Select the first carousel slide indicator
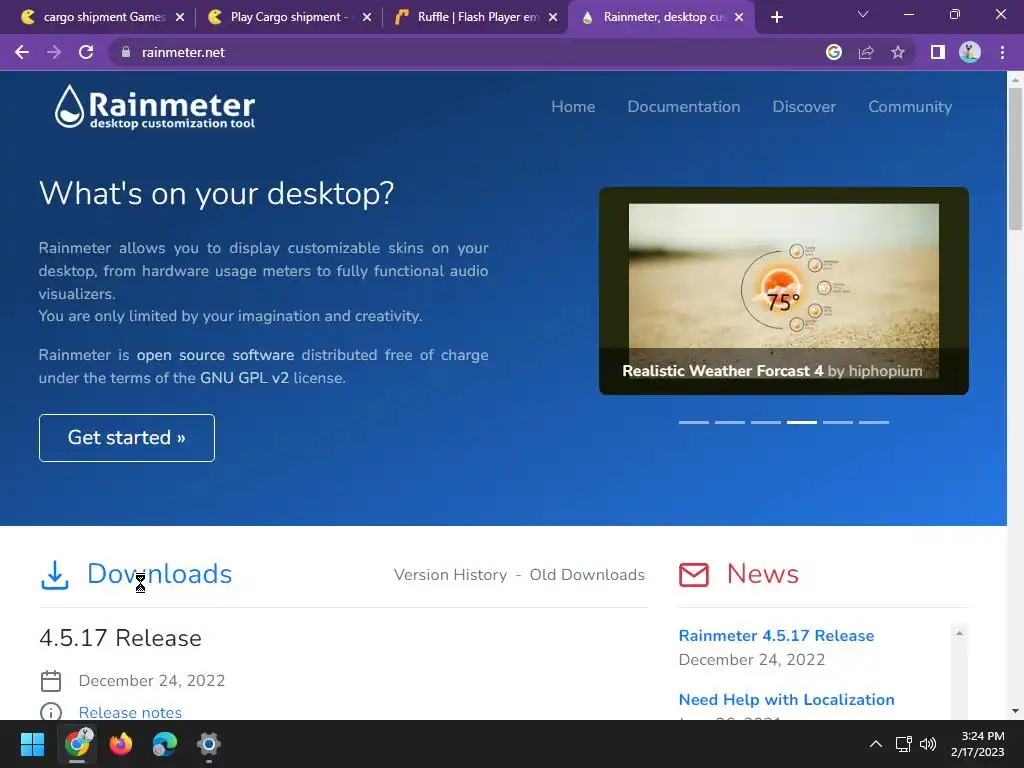The width and height of the screenshot is (1024, 768). click(x=694, y=423)
